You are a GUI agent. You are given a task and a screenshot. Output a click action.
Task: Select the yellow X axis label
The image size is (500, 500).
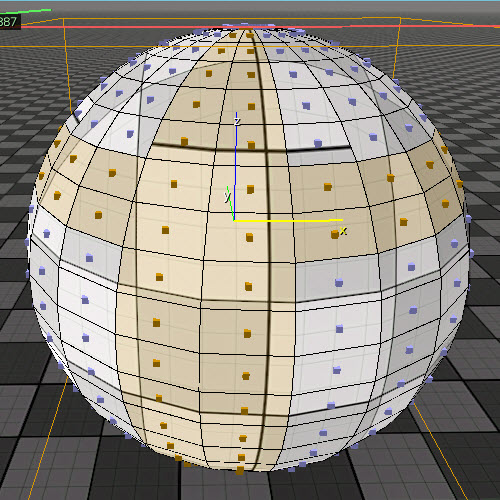click(343, 230)
